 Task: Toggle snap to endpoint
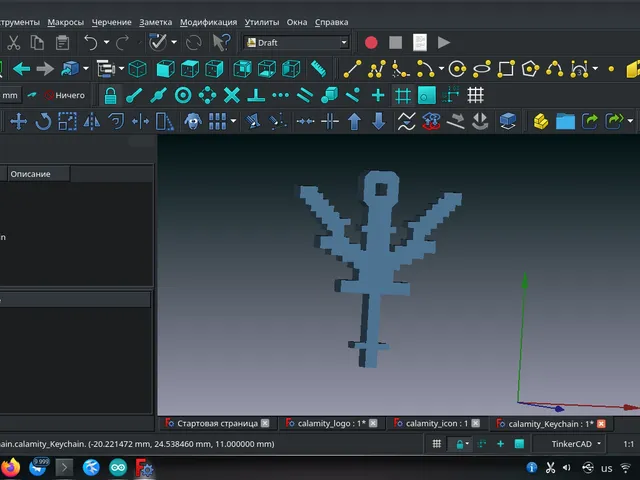134,96
